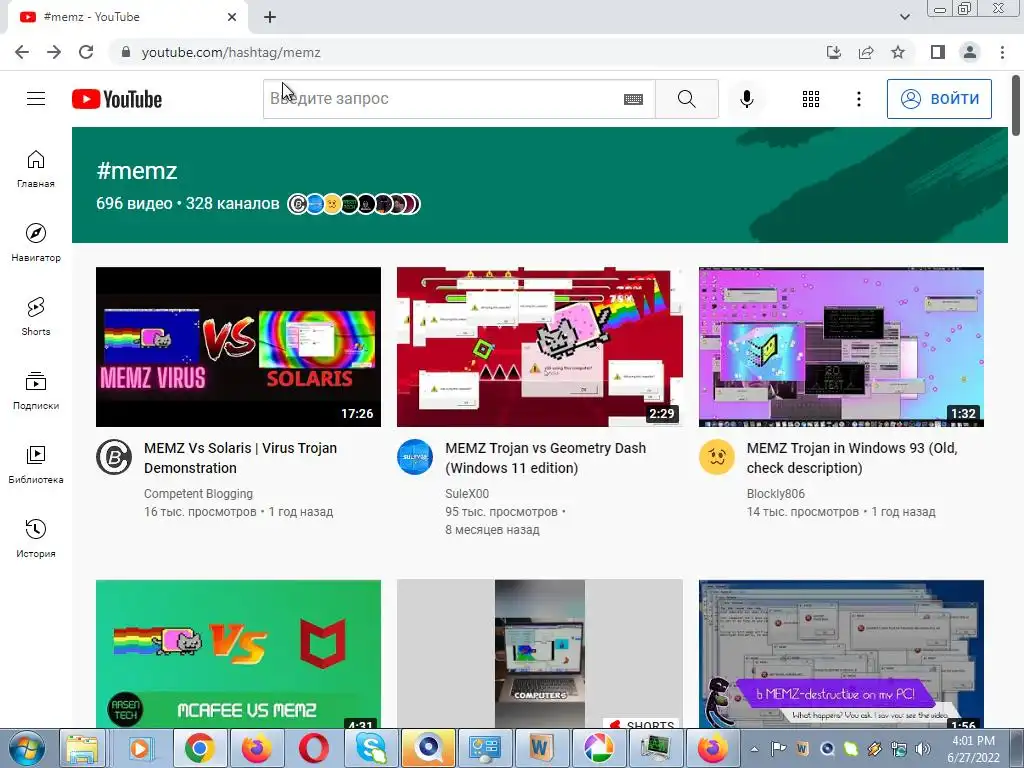The height and width of the screenshot is (768, 1024).
Task: Click the magnifier search button
Action: 686,99
